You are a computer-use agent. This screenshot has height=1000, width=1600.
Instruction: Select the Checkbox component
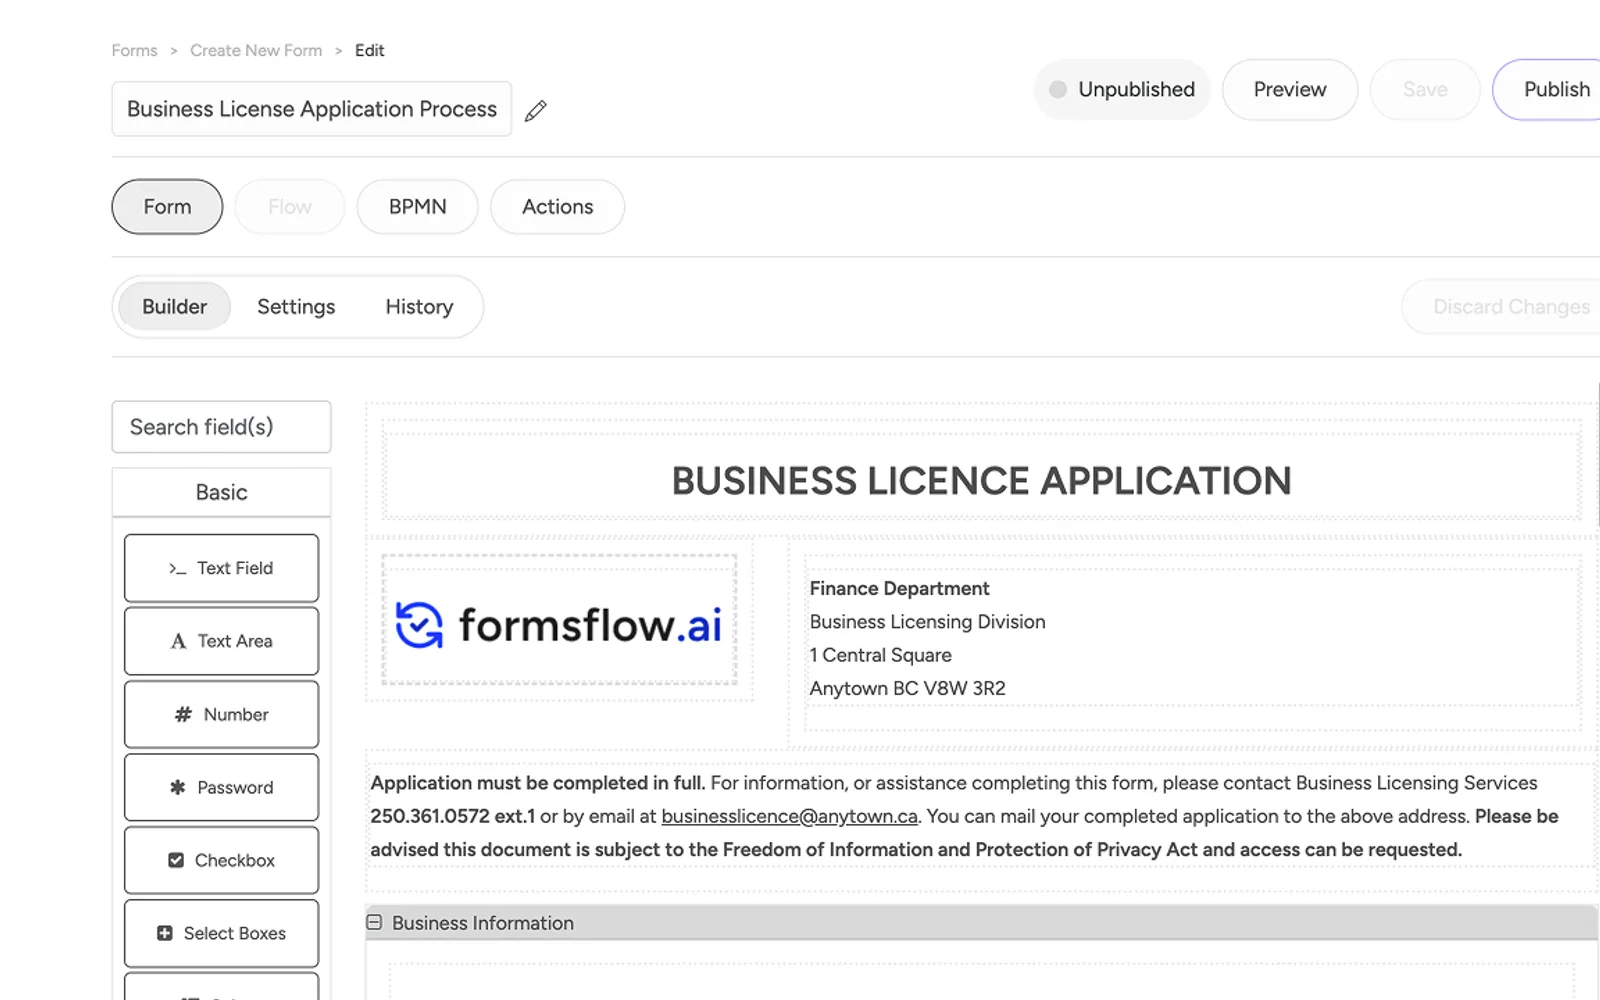(221, 860)
